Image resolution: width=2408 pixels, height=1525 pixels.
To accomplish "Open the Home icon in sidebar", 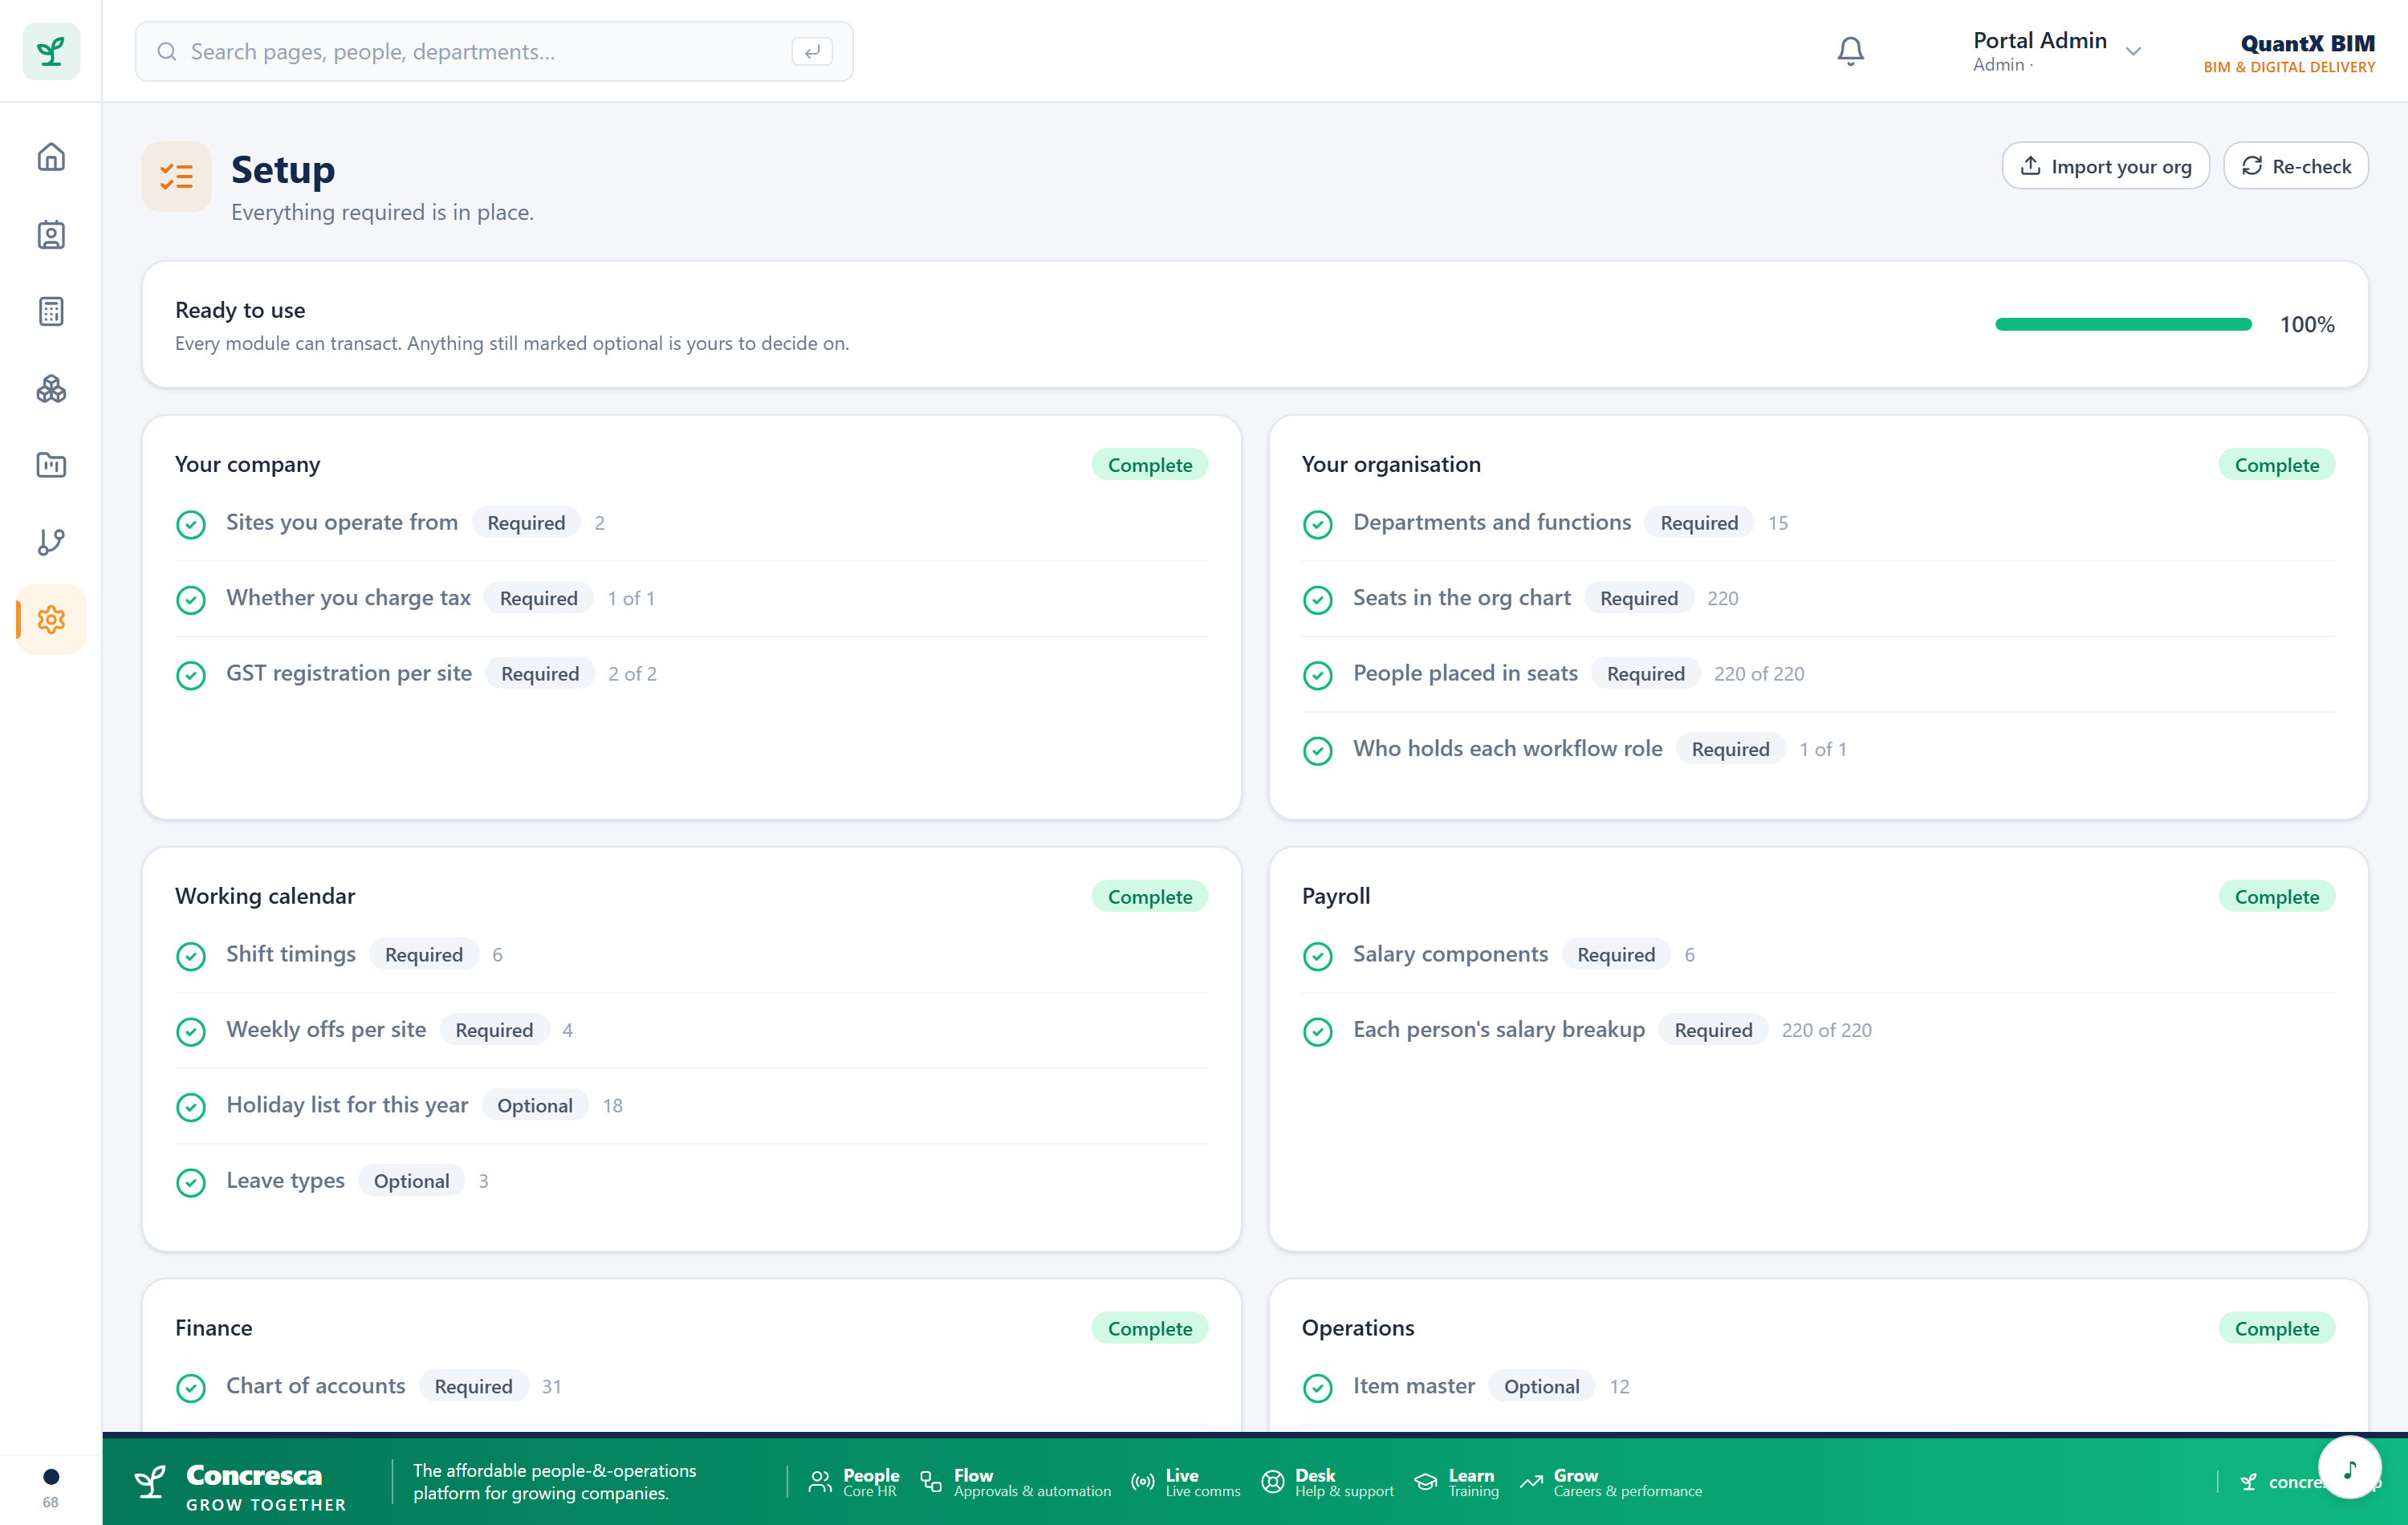I will 51,157.
